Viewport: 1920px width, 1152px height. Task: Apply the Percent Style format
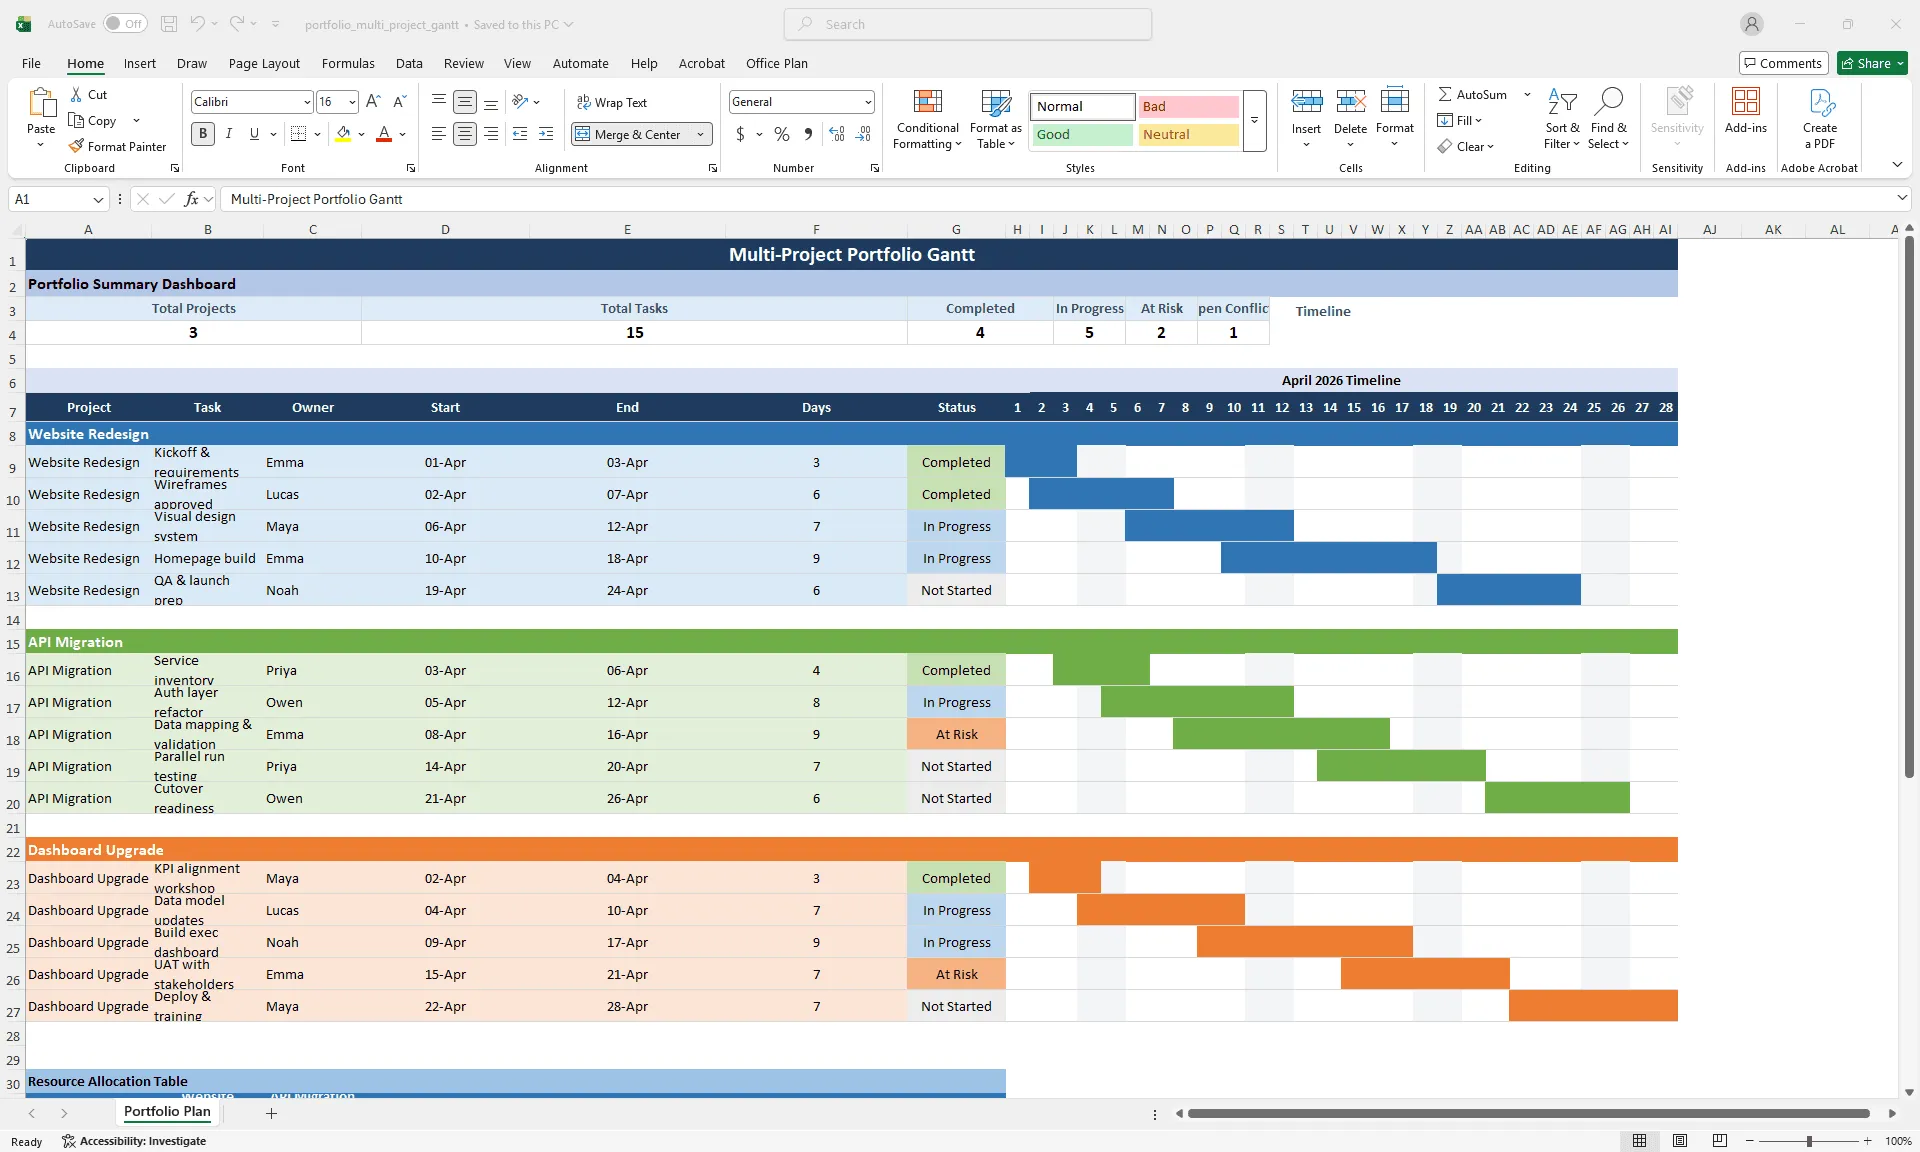tap(780, 134)
